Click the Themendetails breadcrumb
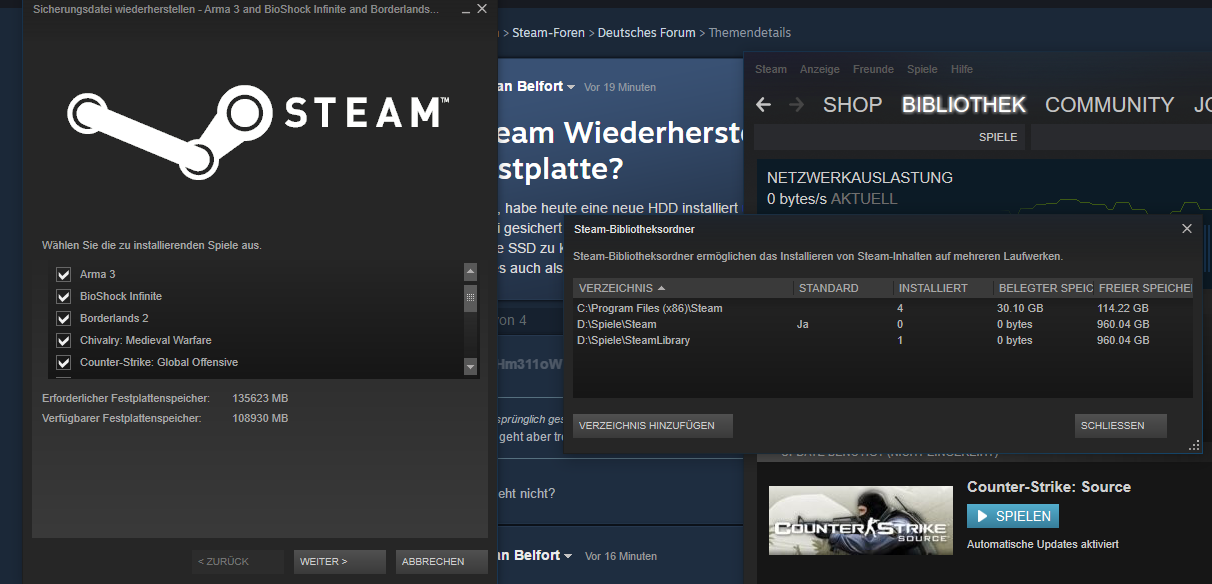Image resolution: width=1212 pixels, height=584 pixels. (x=750, y=33)
